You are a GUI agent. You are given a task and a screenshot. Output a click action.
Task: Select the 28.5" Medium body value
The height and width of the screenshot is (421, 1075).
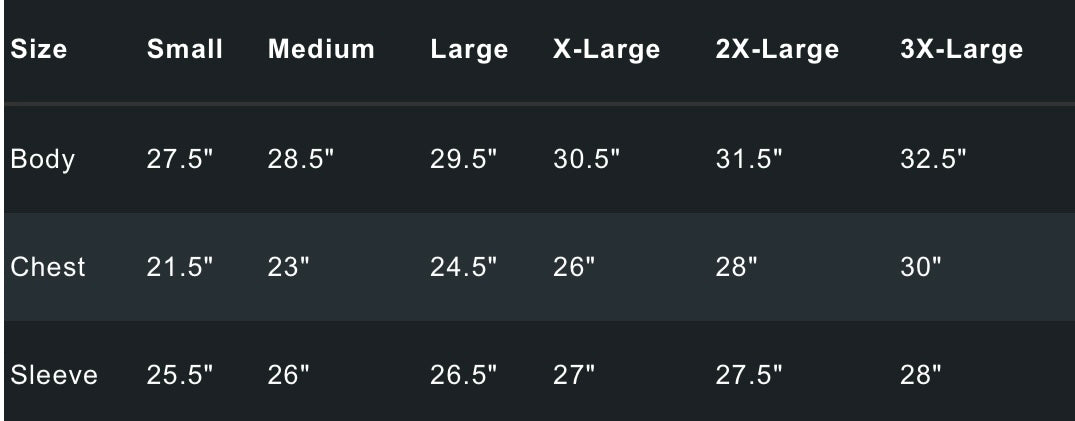(302, 159)
